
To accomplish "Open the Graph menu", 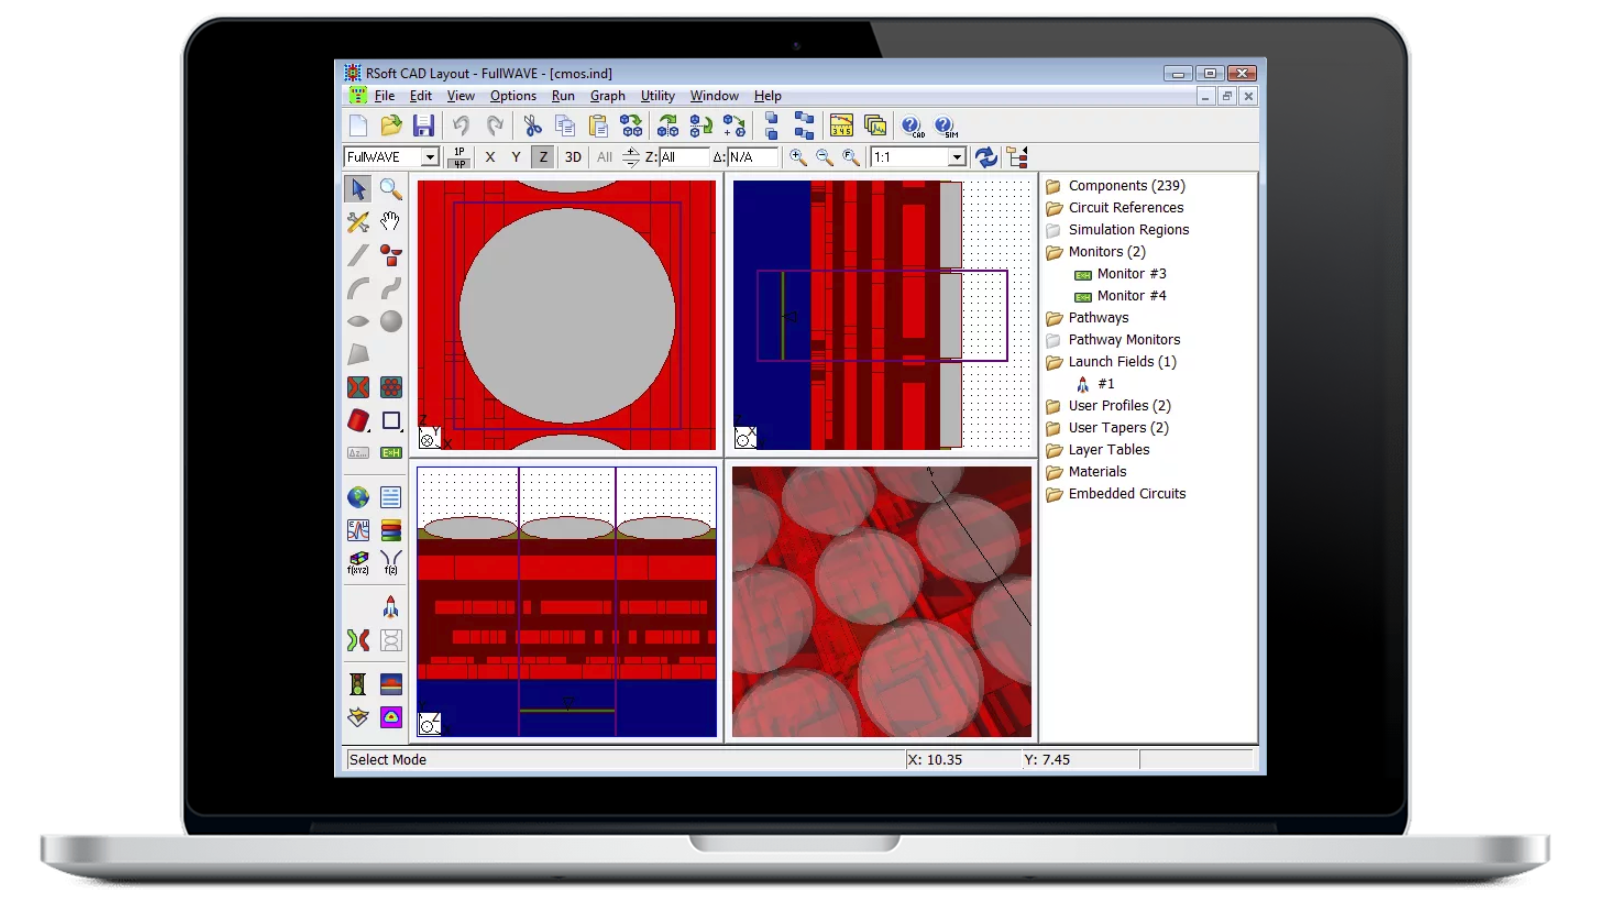I will tap(608, 96).
